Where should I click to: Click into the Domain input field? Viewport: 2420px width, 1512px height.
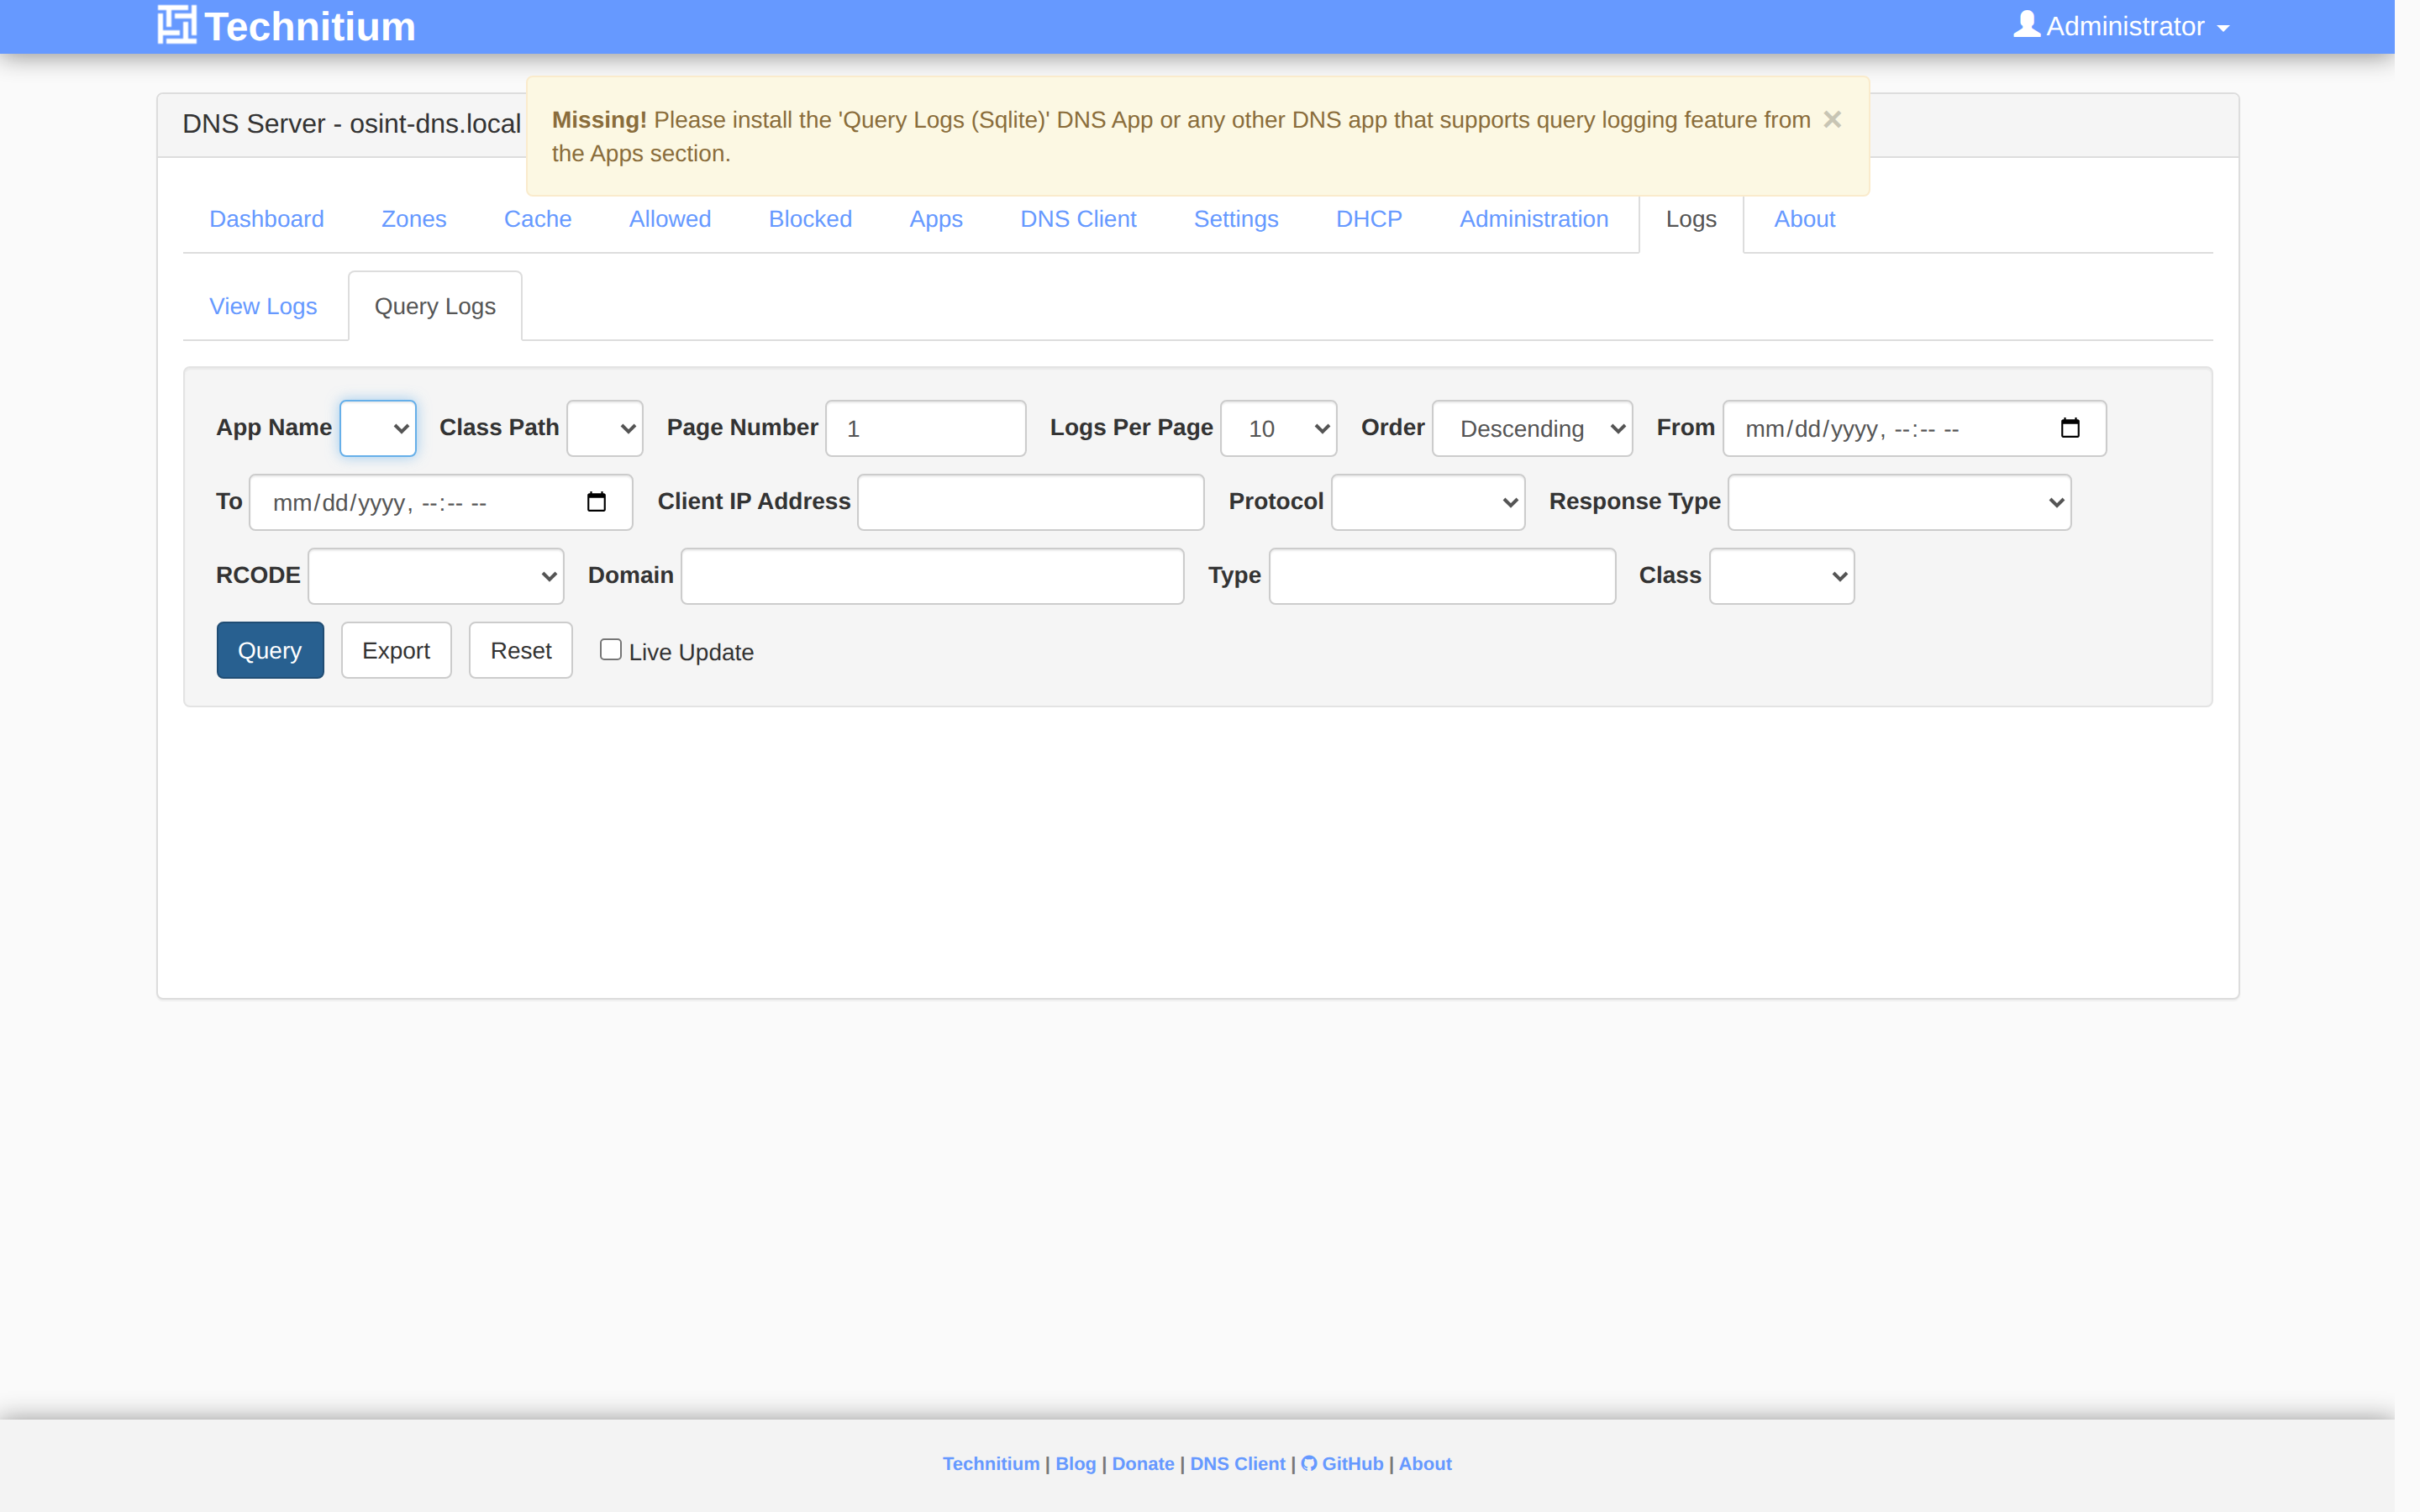coord(933,576)
